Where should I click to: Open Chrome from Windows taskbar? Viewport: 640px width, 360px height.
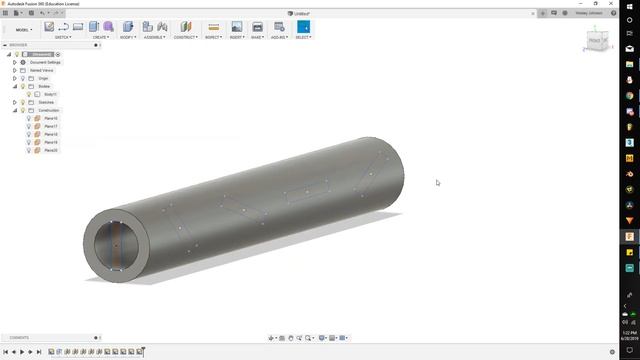tap(629, 96)
